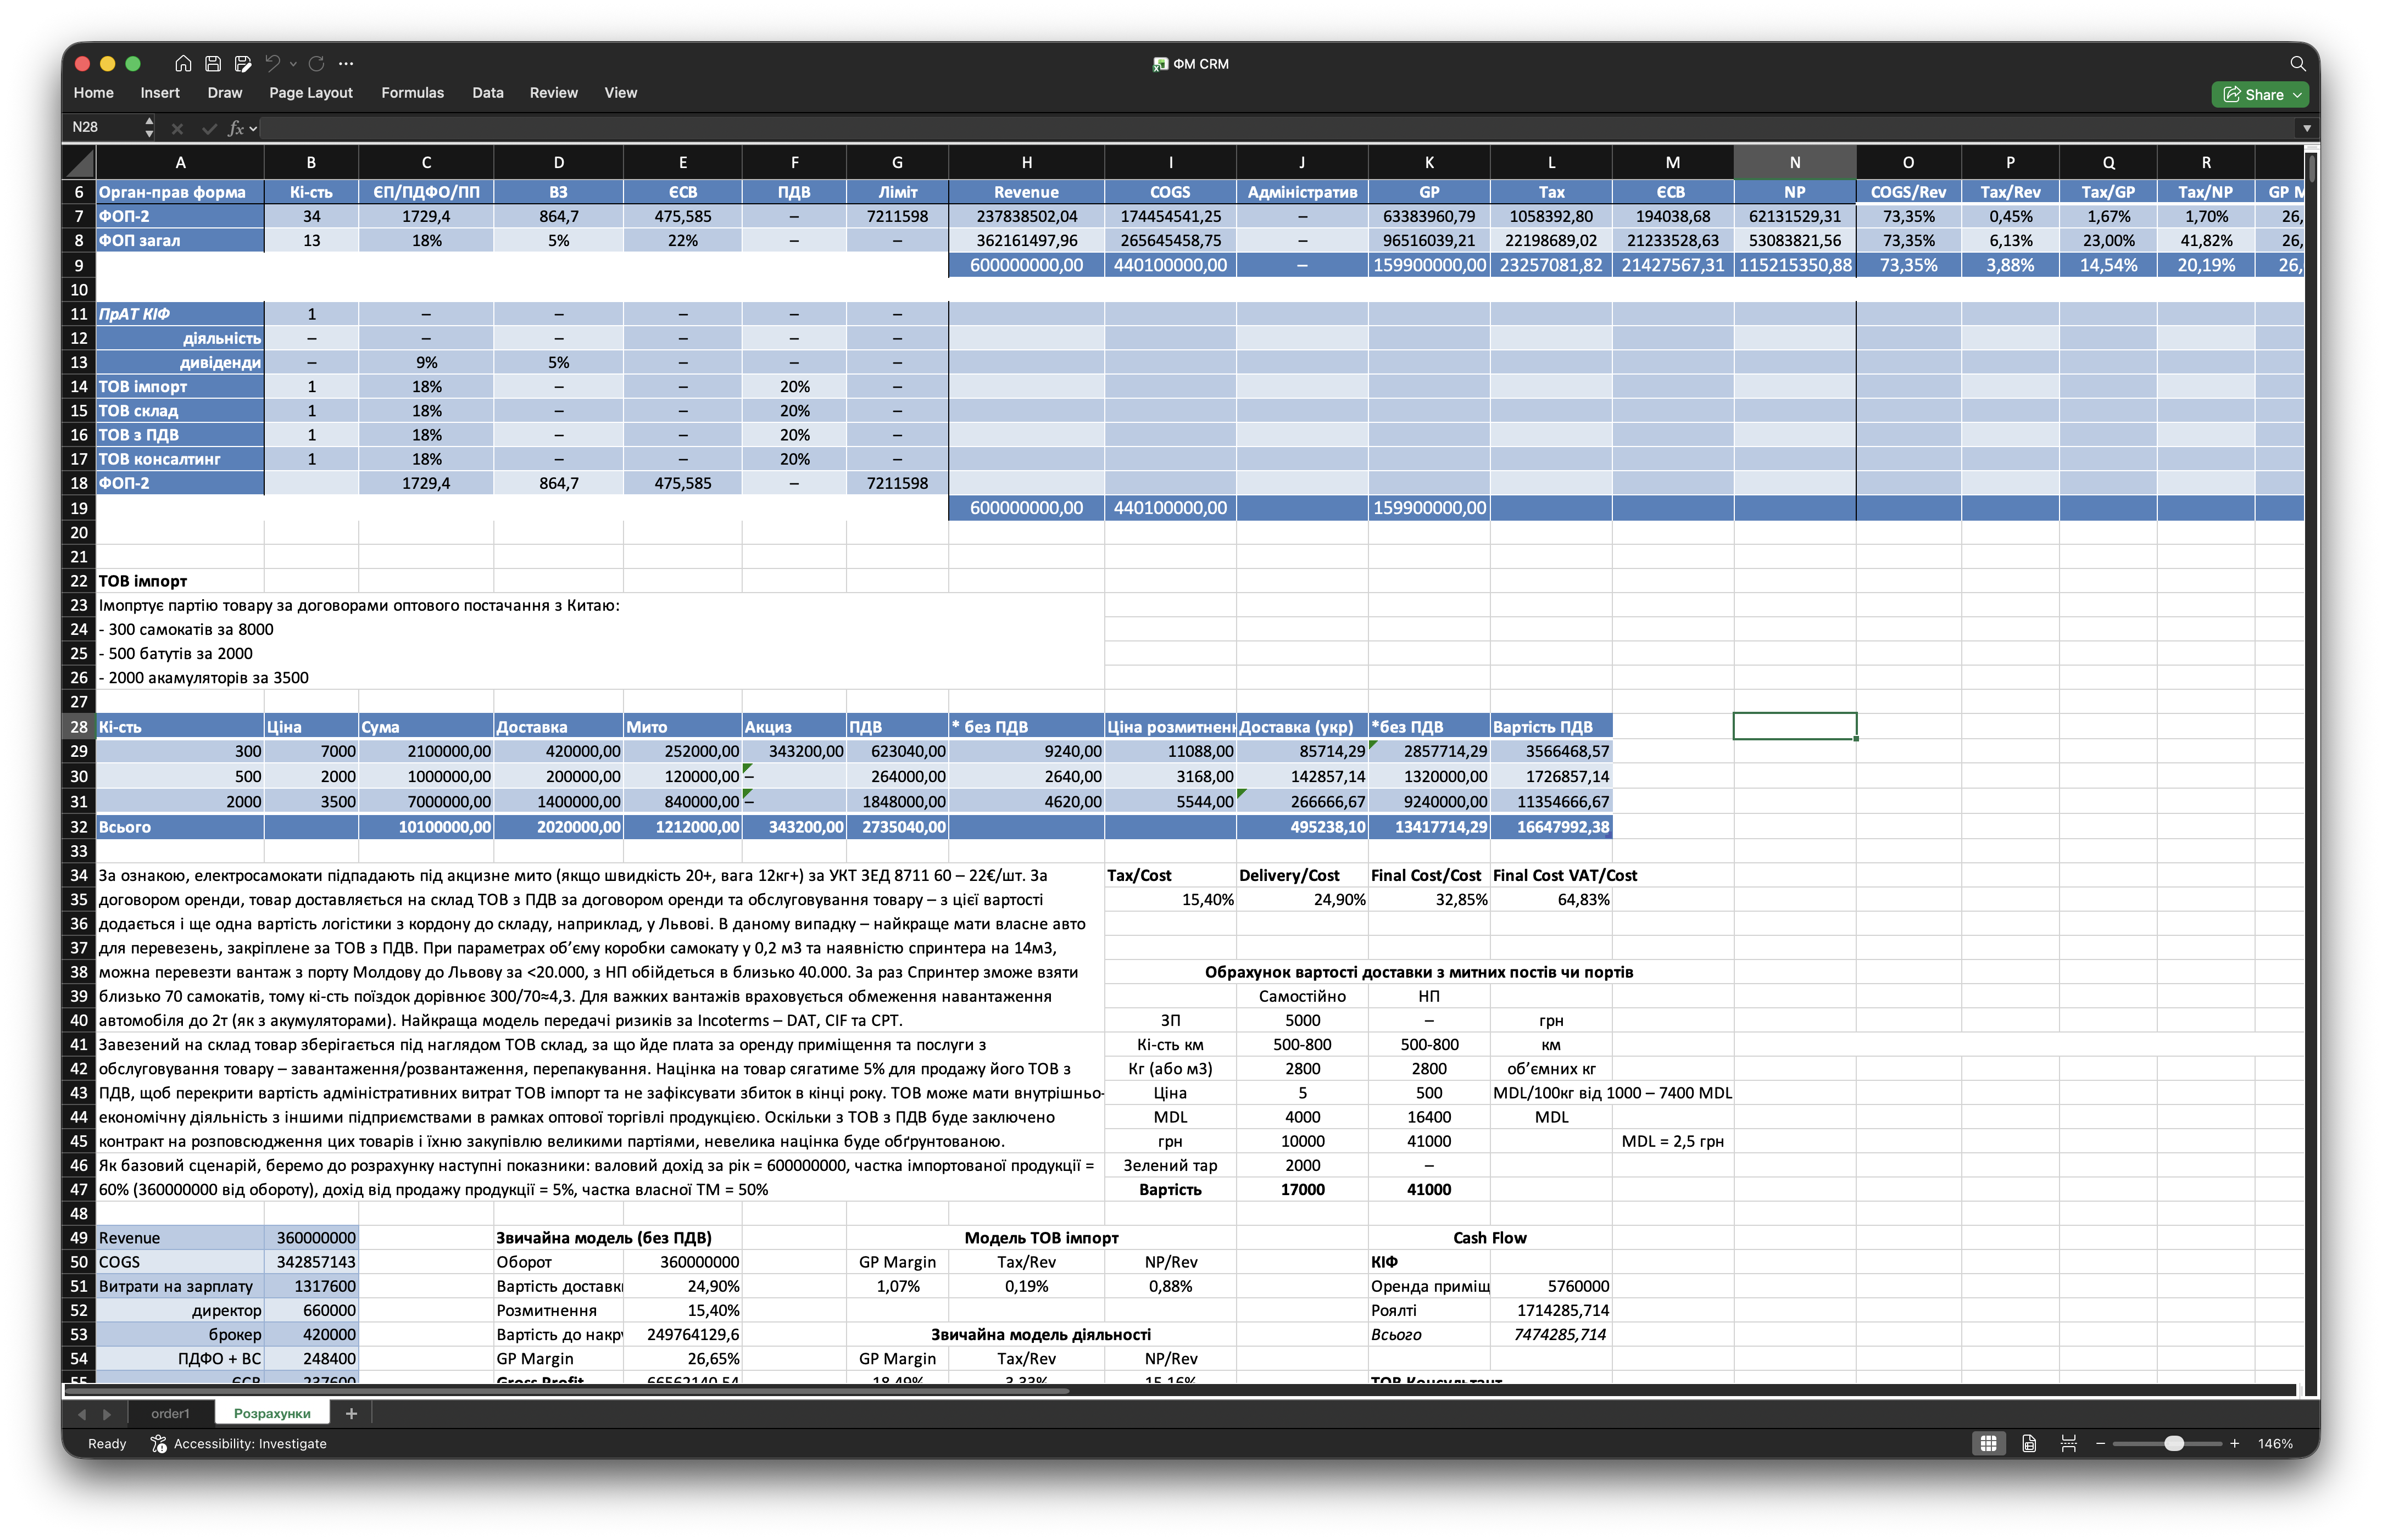This screenshot has width=2382, height=1540.
Task: Add a new sheet with the plus button
Action: click(x=351, y=1413)
